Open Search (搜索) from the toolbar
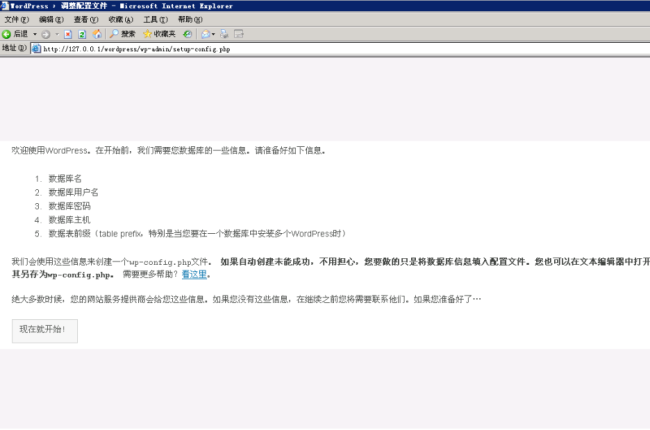The height and width of the screenshot is (430, 650). tap(122, 34)
